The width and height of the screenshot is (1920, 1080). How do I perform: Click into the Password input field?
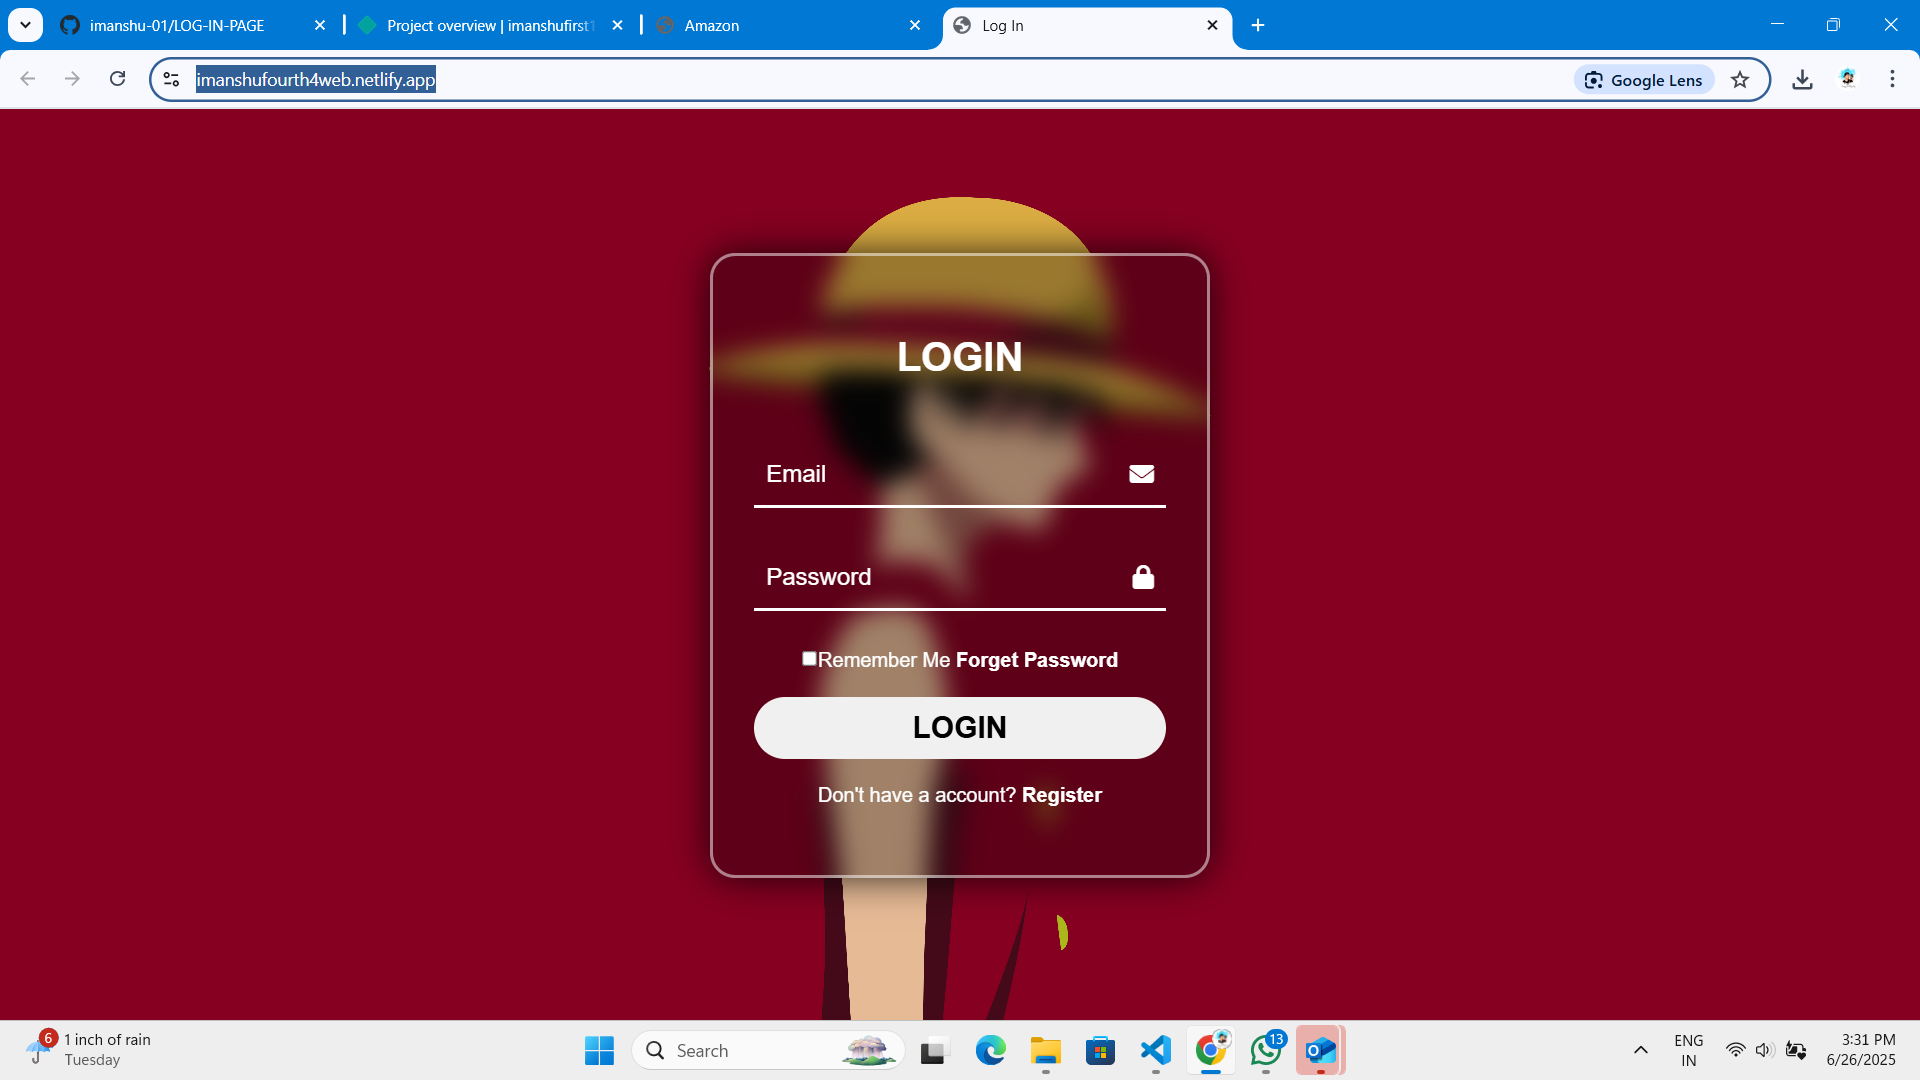pos(959,577)
